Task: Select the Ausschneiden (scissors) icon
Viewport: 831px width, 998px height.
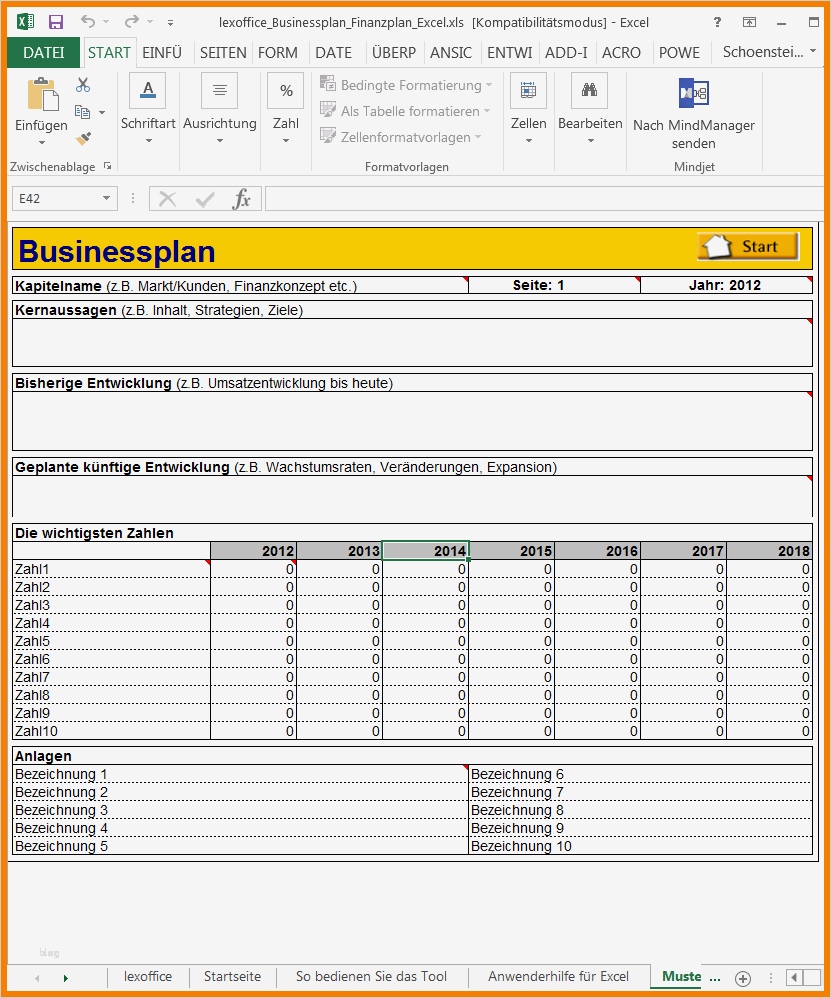Action: [82, 85]
